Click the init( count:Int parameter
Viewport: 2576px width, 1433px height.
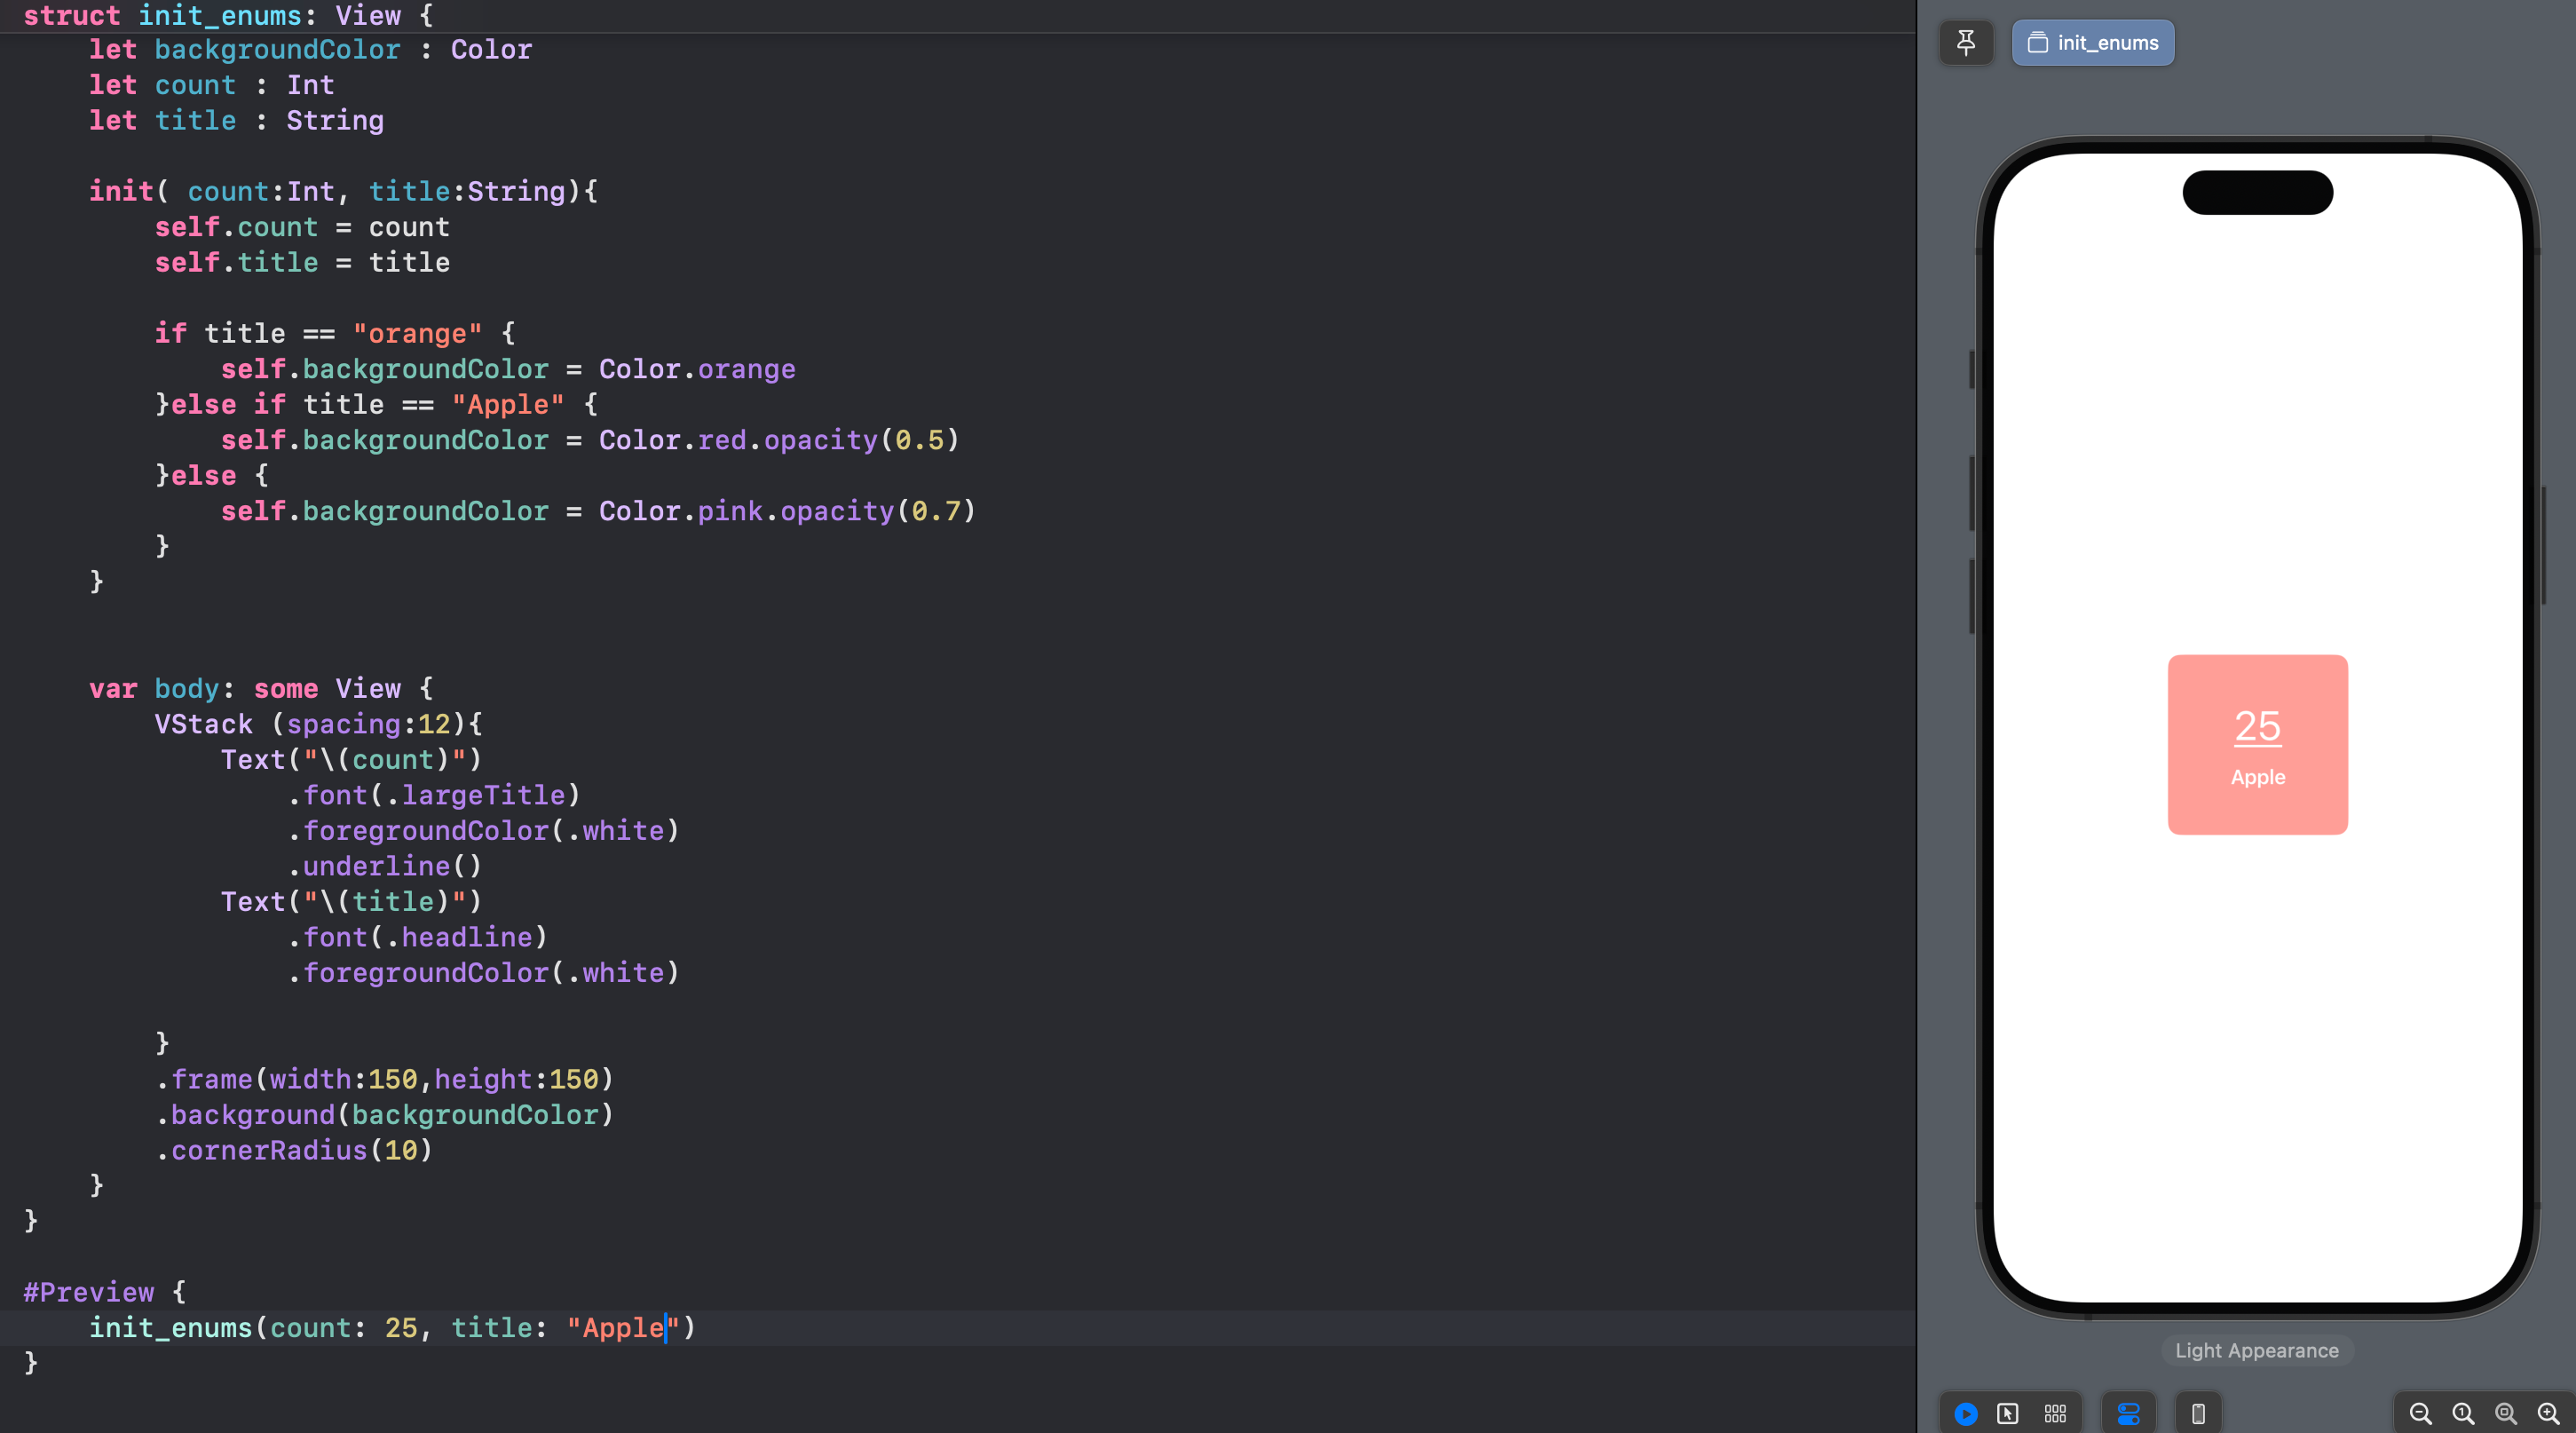coord(261,191)
